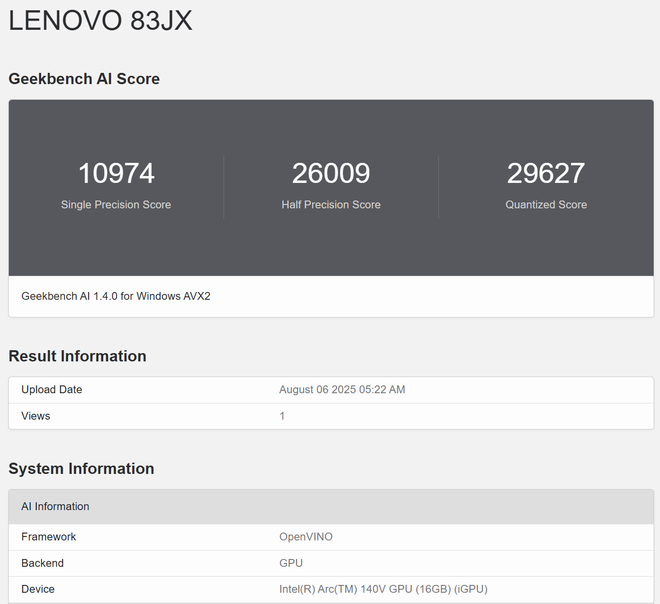Click Geekbench AI 1.4.0 for Windows AVX2 text
This screenshot has height=604, width=660.
pyautogui.click(x=116, y=296)
